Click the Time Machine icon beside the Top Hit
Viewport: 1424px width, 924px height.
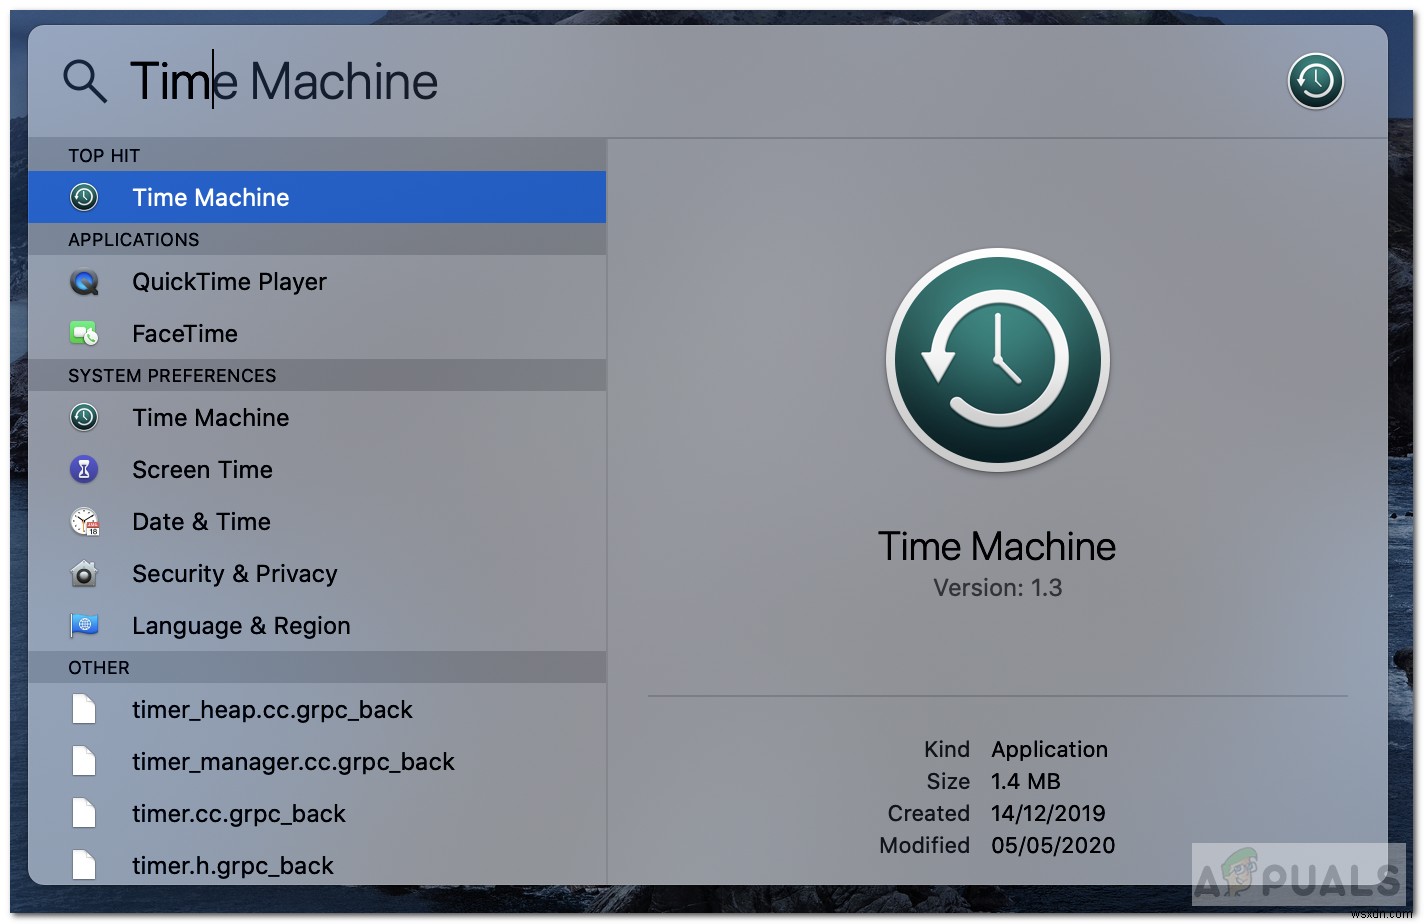84,197
